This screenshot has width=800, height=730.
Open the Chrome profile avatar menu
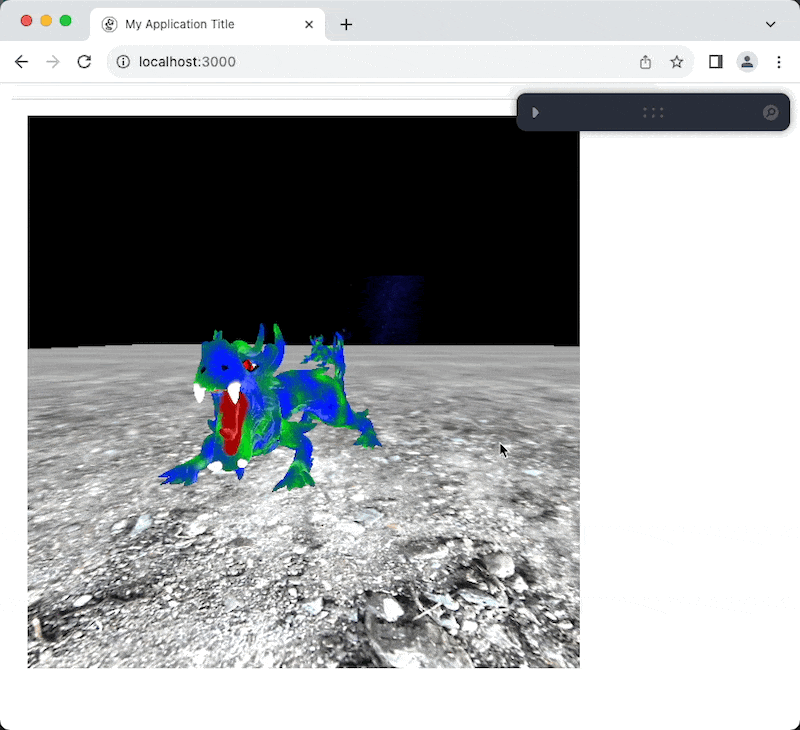pyautogui.click(x=747, y=62)
